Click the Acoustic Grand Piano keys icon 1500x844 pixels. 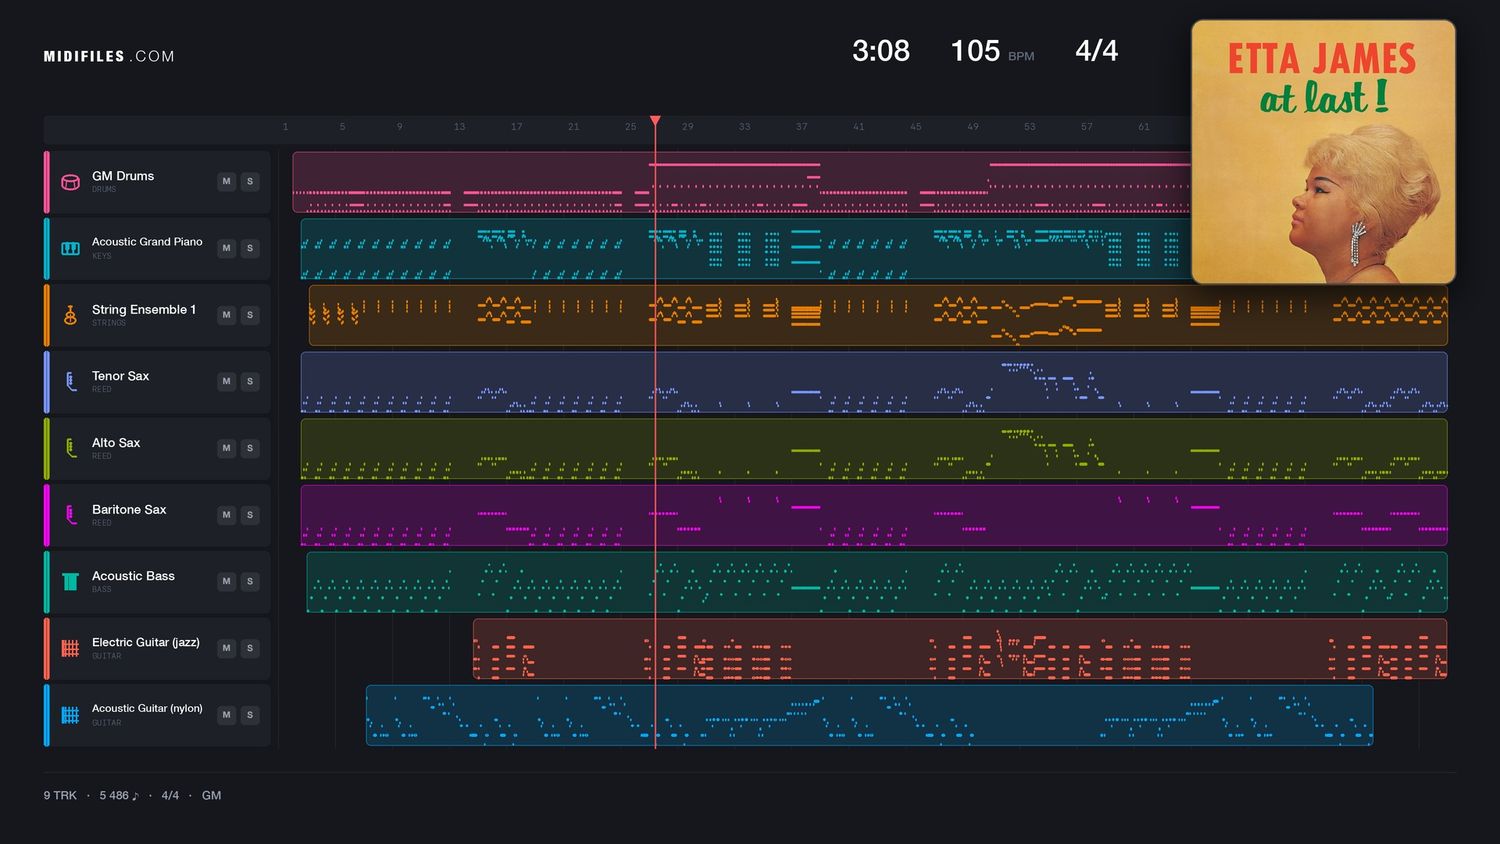pyautogui.click(x=70, y=248)
